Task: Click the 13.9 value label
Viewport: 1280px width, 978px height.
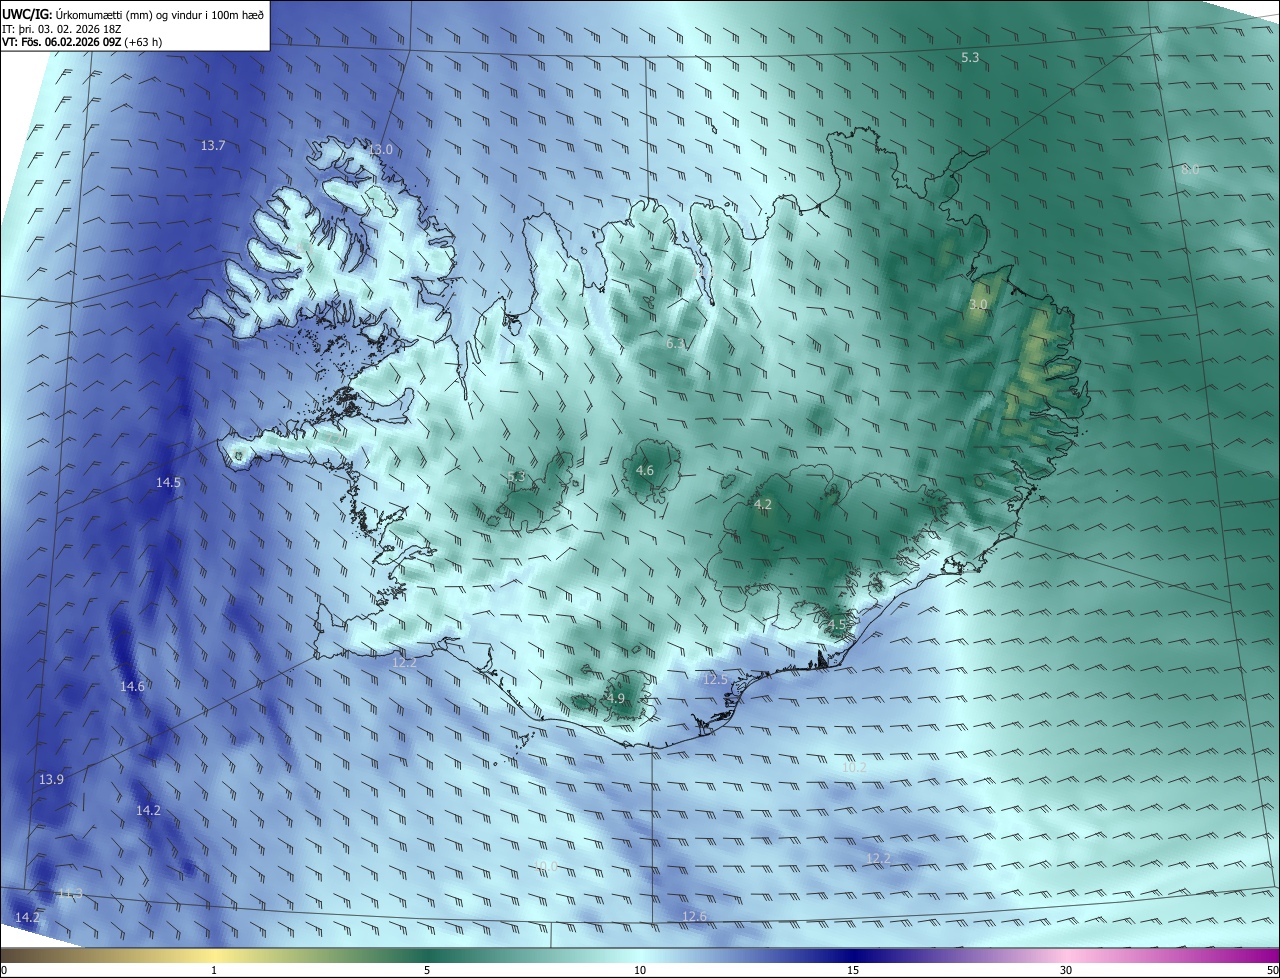Action: click(52, 780)
